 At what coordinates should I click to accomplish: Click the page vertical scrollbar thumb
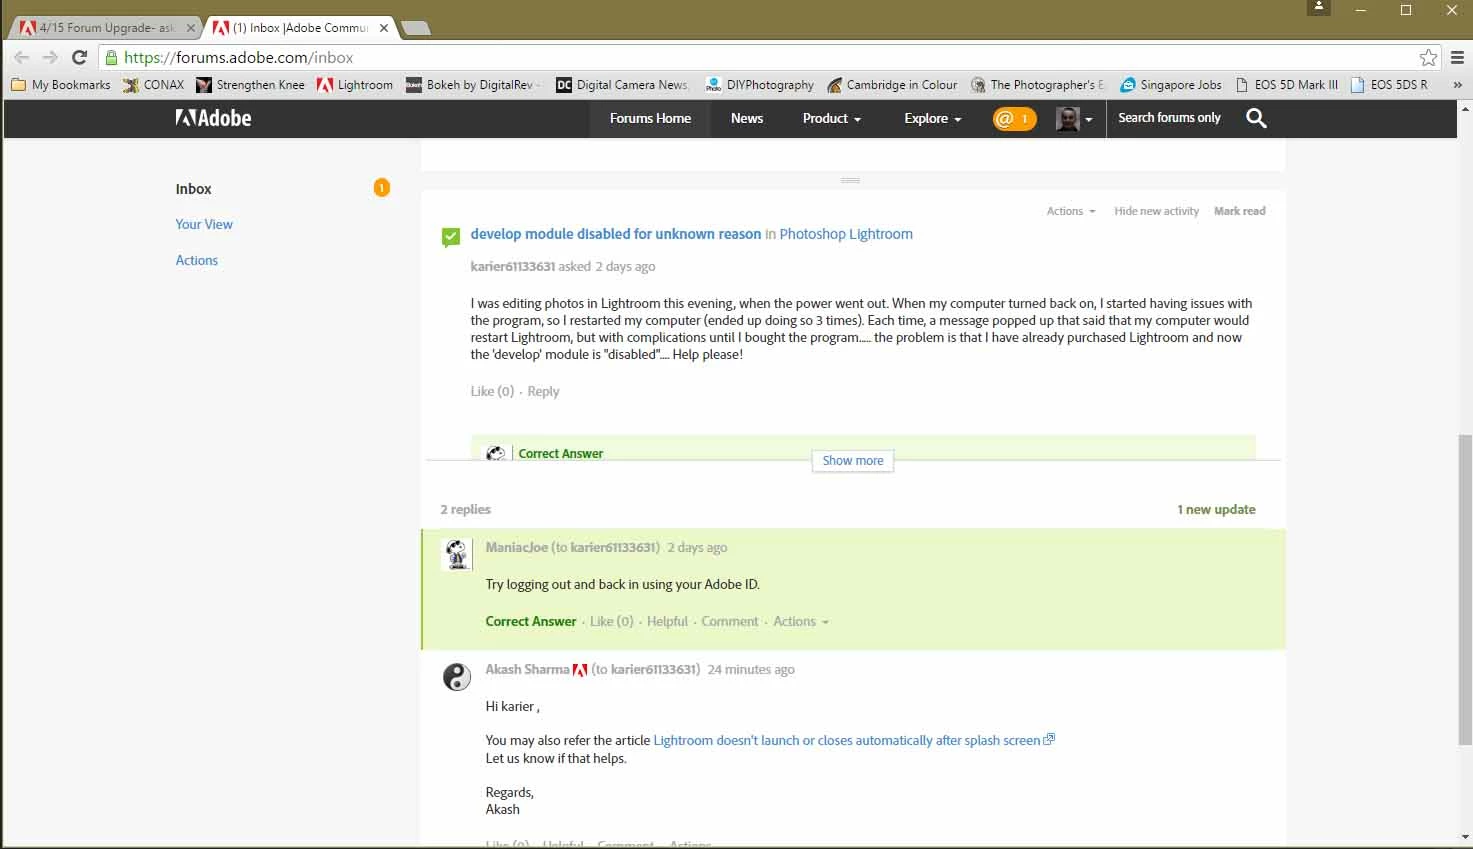pyautogui.click(x=1465, y=590)
